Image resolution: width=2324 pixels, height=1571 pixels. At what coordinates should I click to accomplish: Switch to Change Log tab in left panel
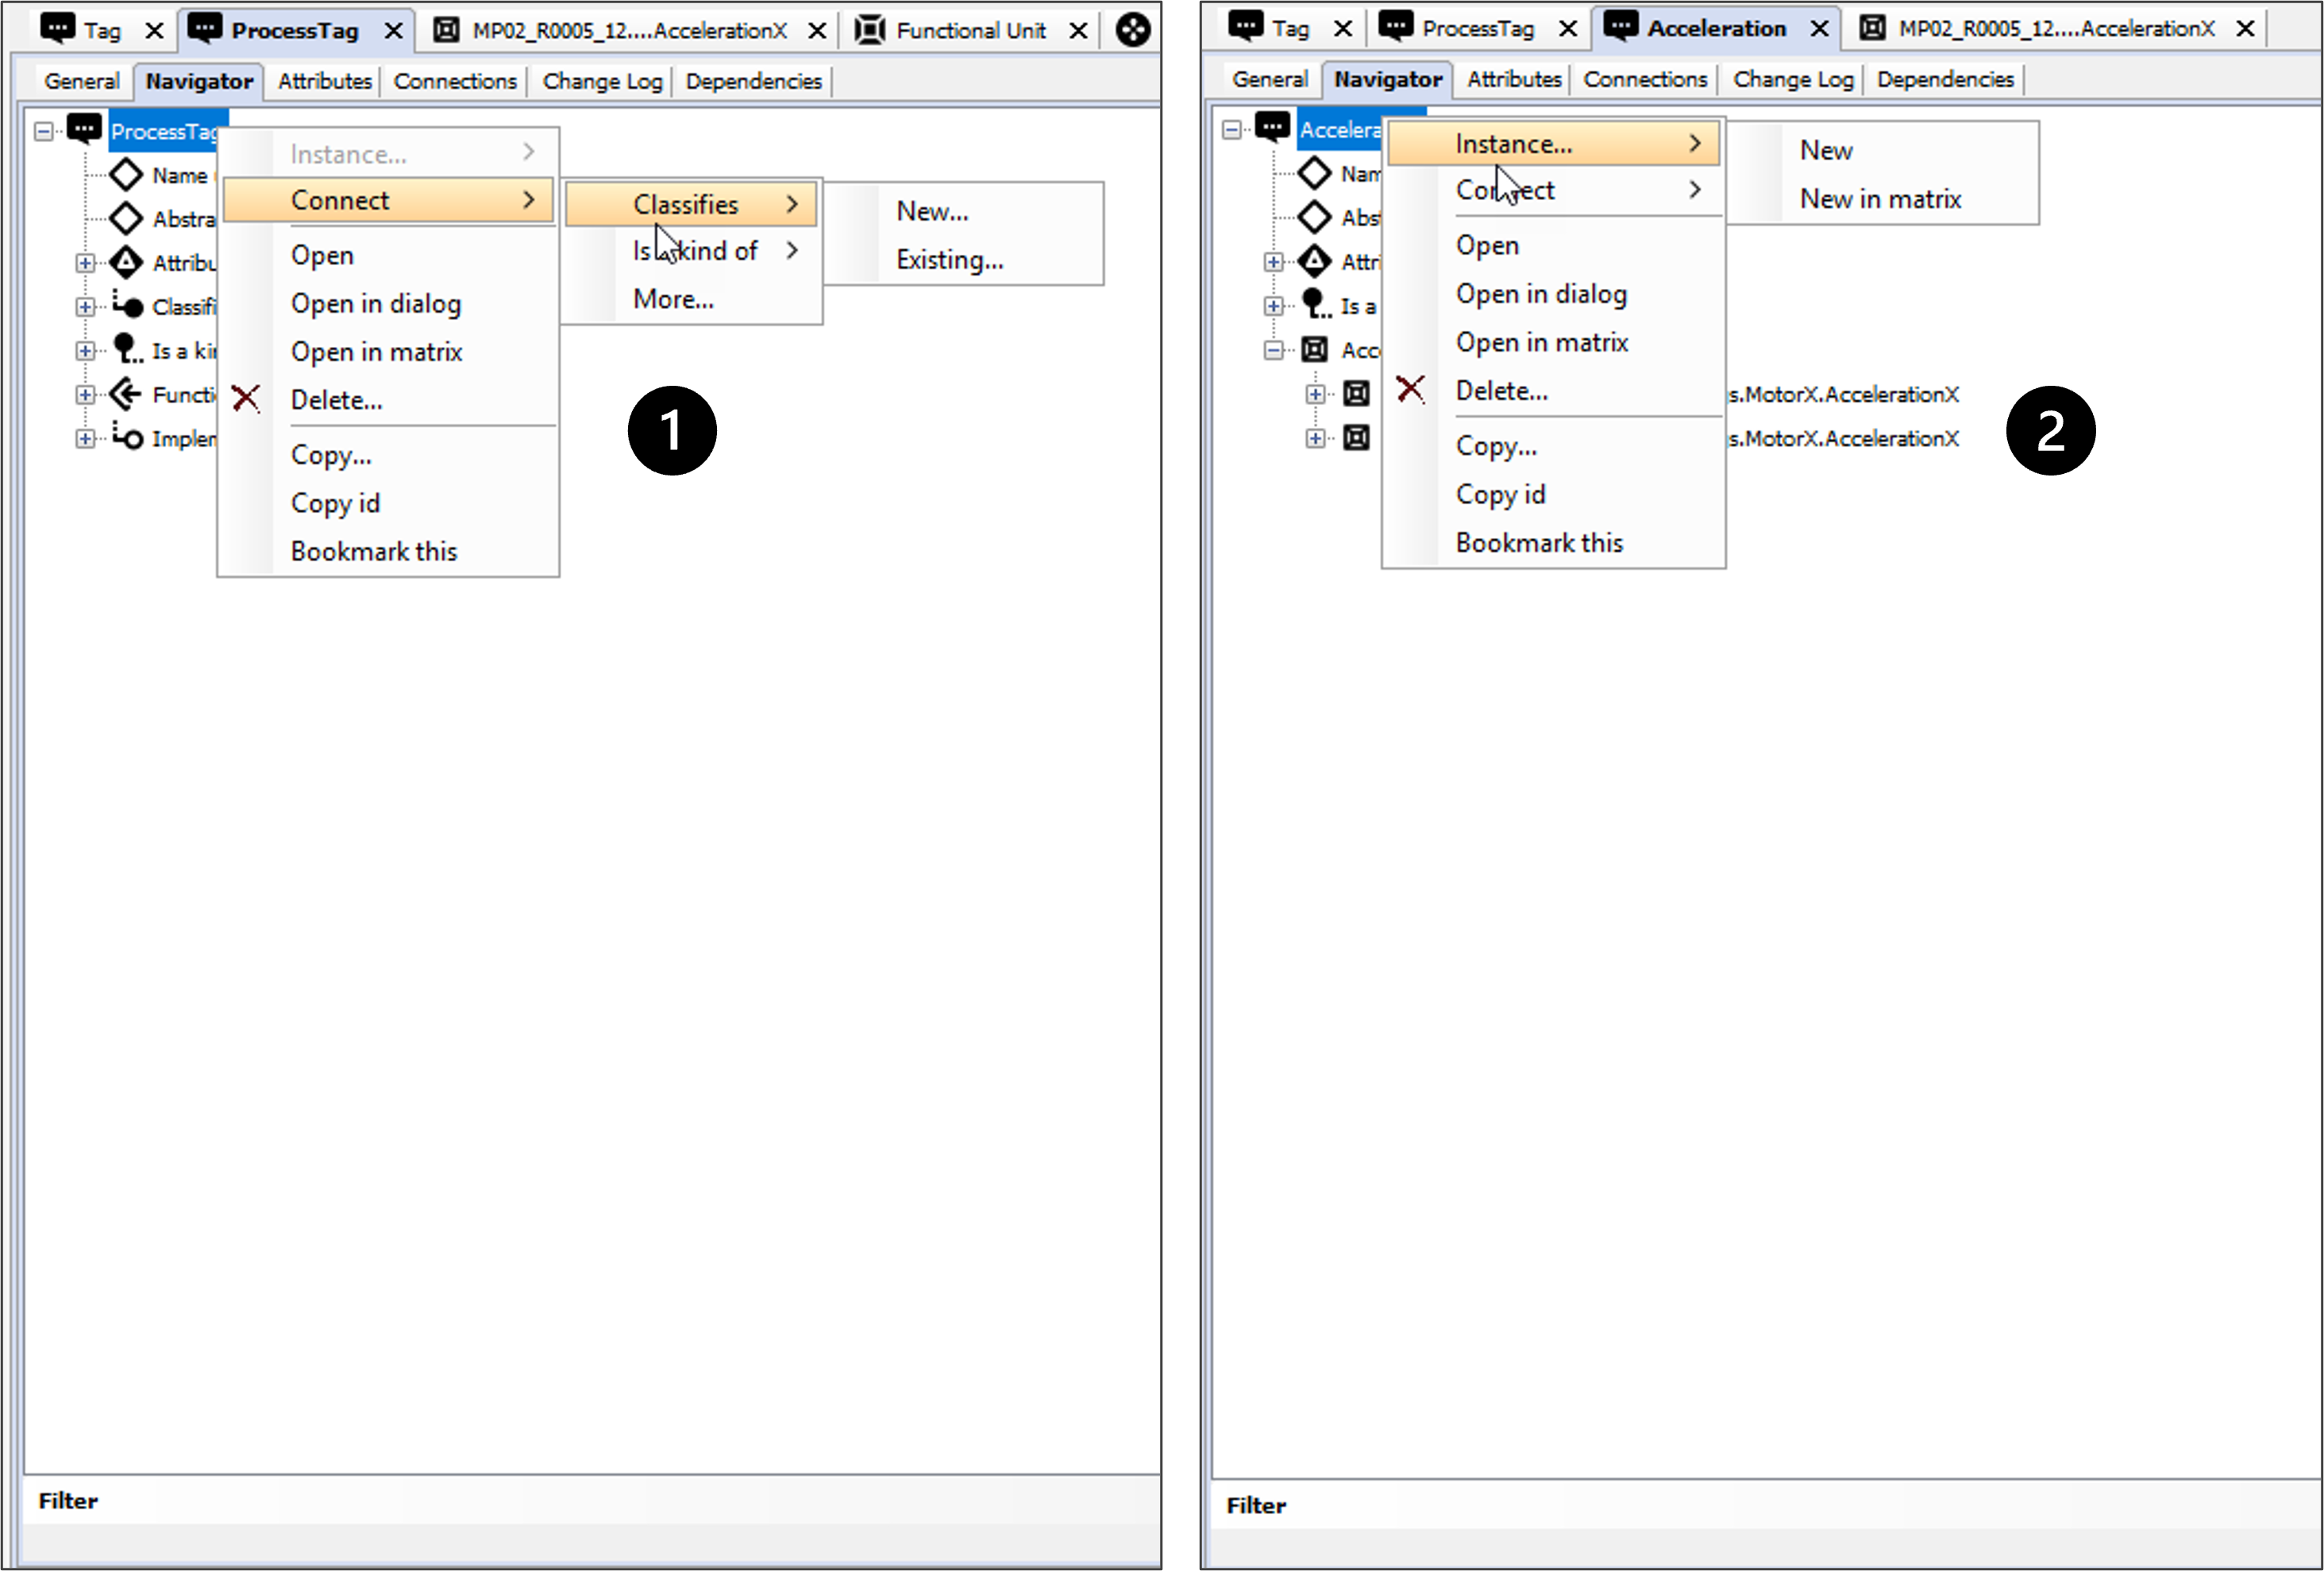click(602, 81)
